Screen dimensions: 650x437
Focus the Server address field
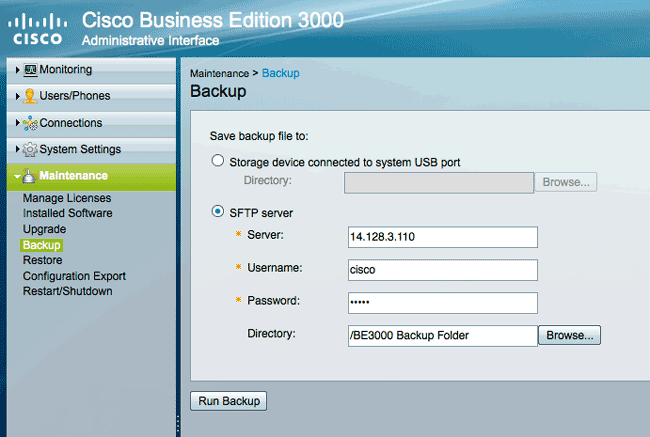coord(443,237)
